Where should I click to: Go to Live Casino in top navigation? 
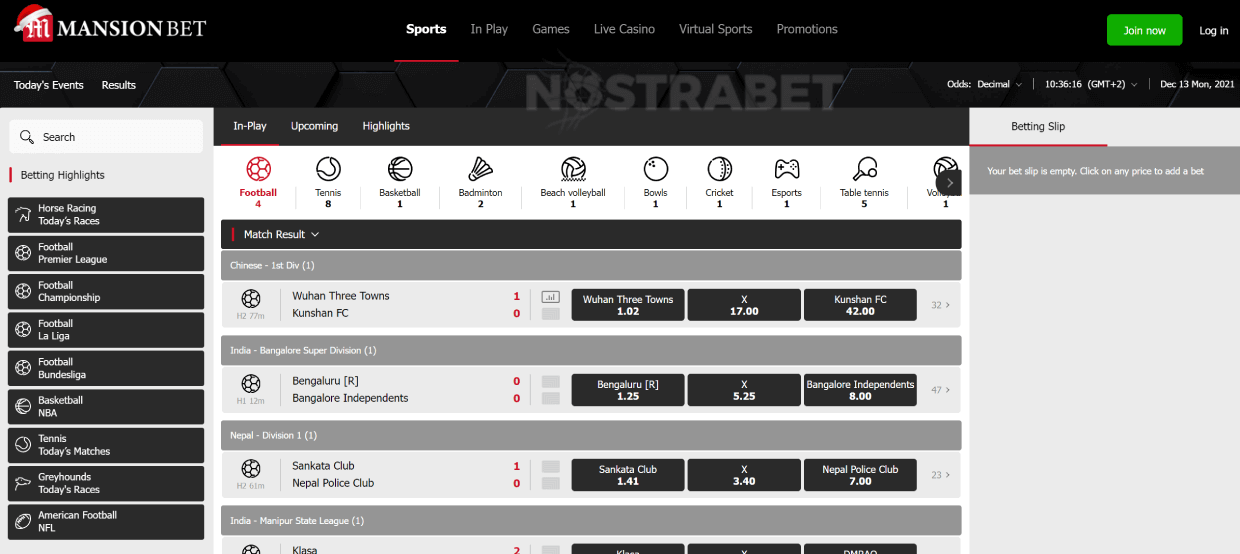[624, 29]
